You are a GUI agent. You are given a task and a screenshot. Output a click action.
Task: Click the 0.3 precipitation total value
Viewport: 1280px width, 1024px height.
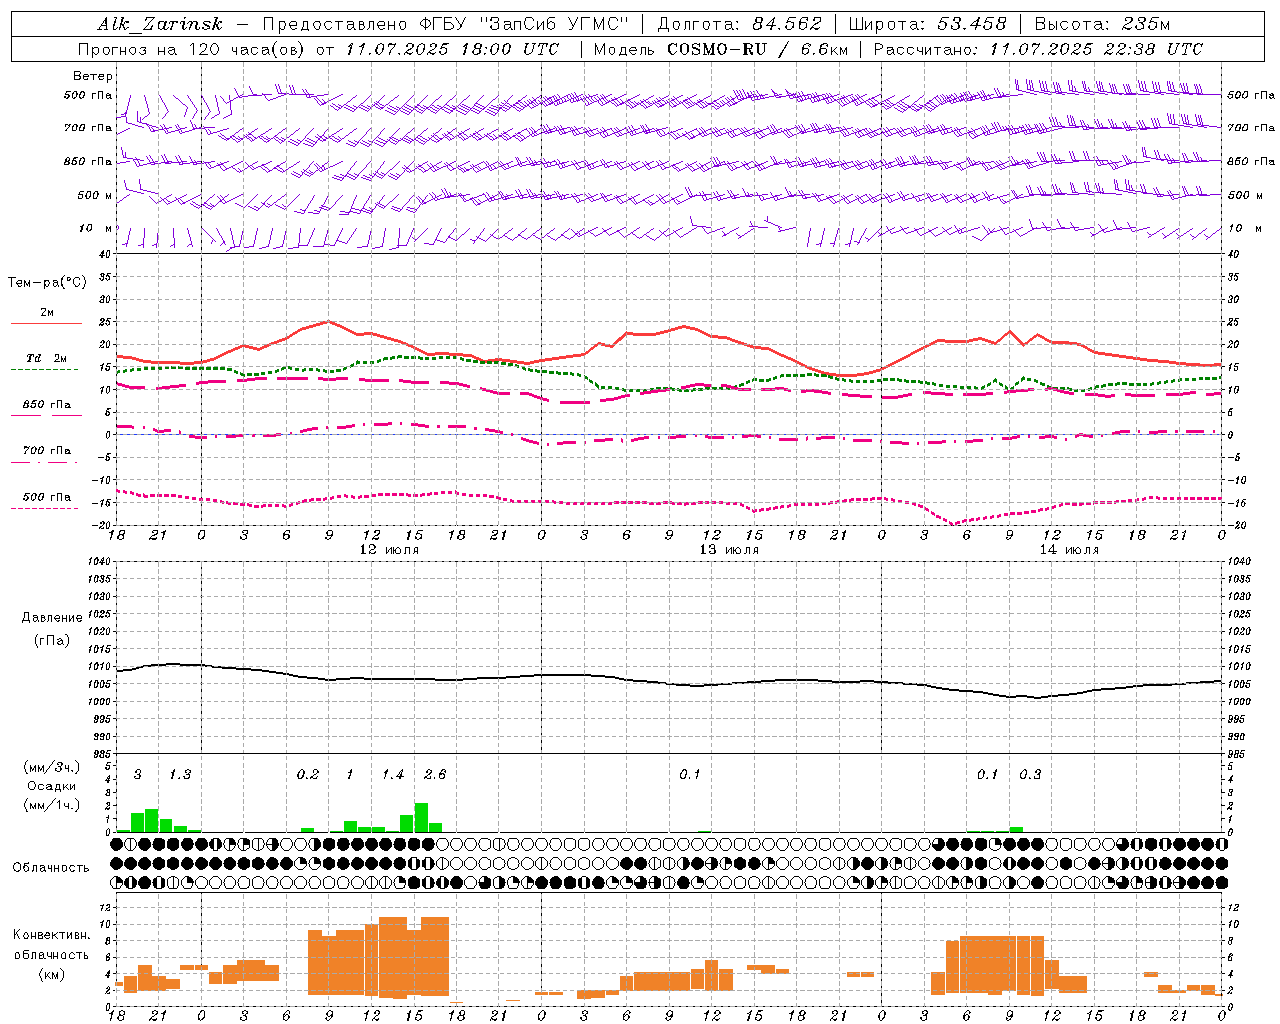pos(1030,775)
